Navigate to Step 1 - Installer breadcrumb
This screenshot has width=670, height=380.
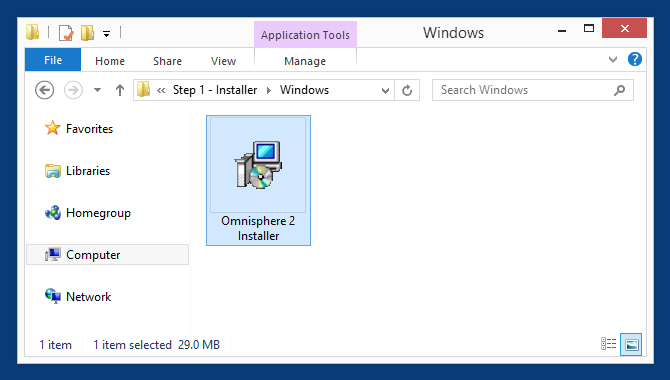point(215,90)
